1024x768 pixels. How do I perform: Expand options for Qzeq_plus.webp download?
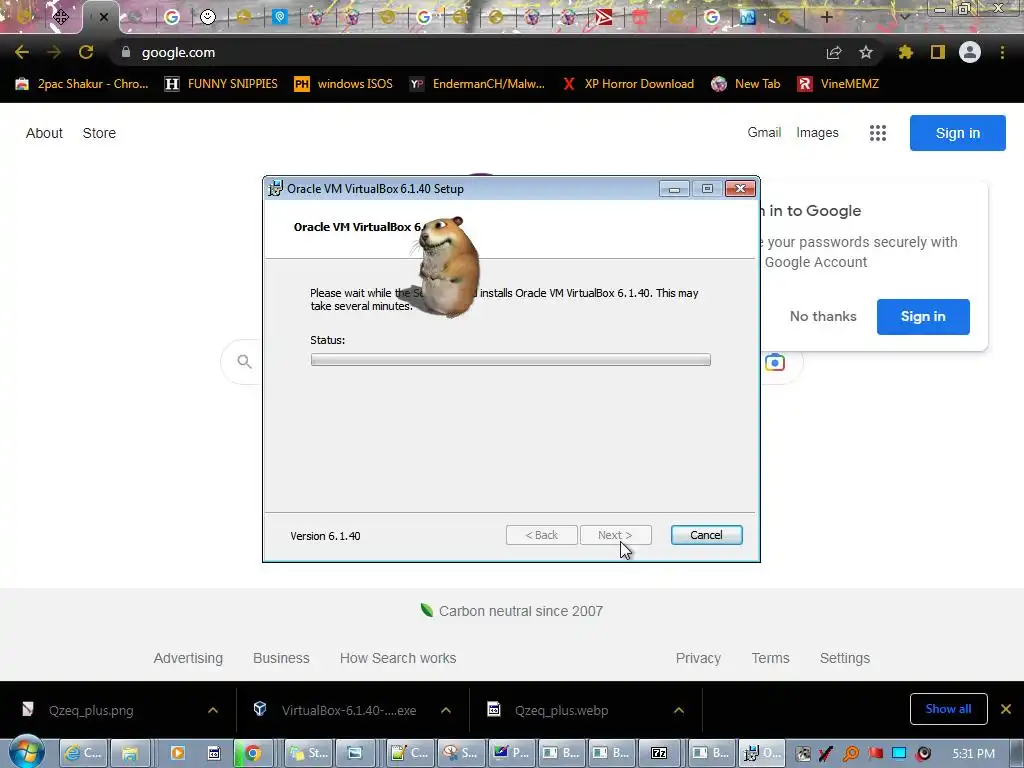[679, 710]
